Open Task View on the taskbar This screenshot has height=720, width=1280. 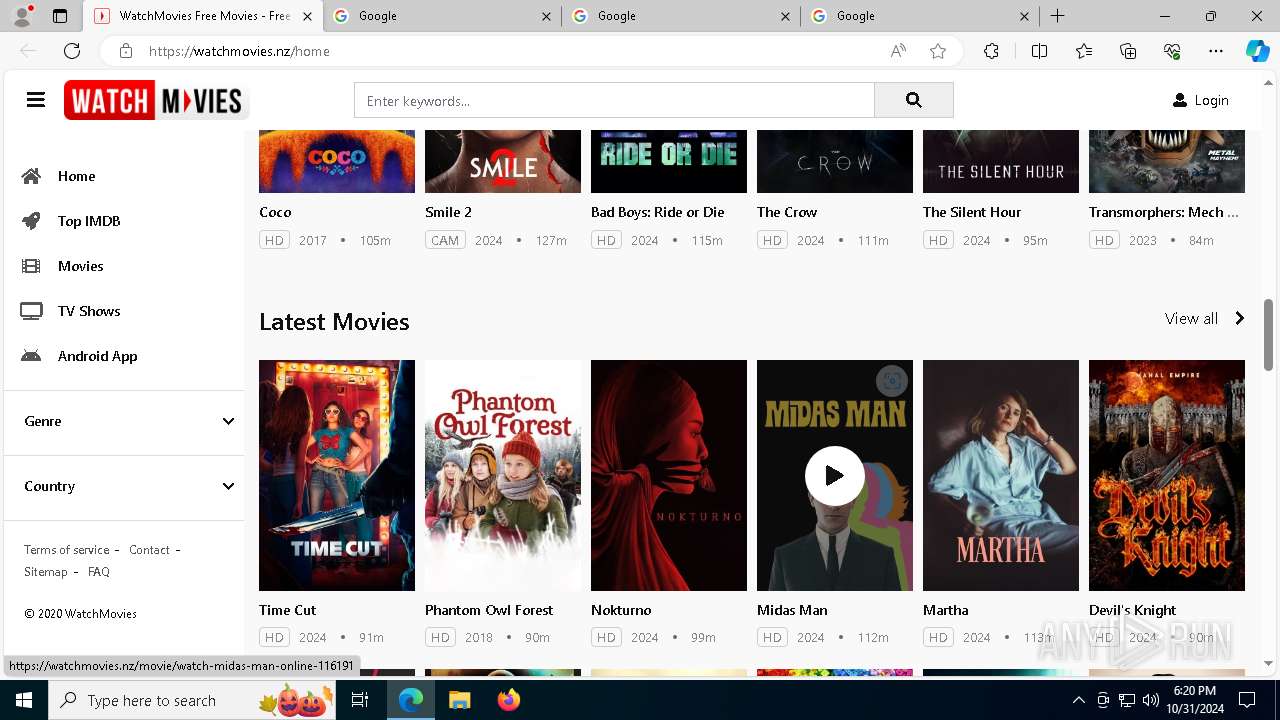360,700
